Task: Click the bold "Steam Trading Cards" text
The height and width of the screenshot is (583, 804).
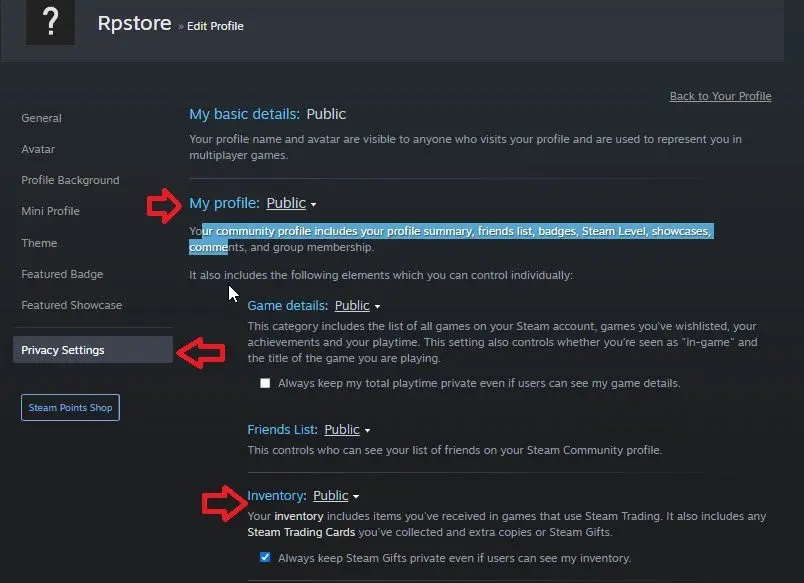Action: click(301, 532)
